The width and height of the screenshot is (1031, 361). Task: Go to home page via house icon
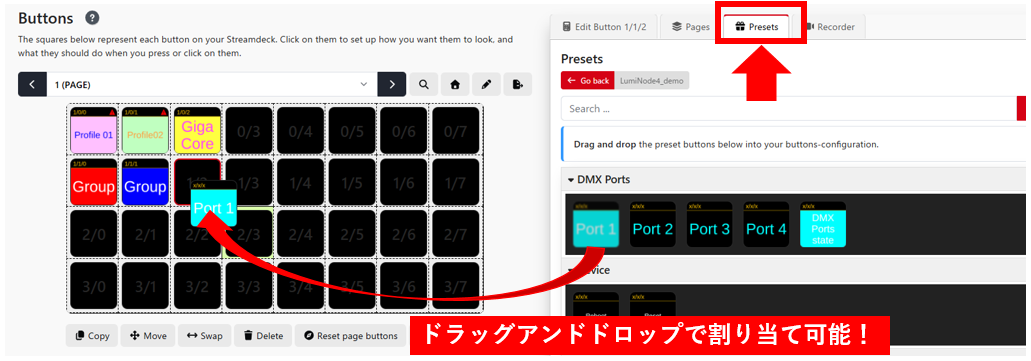(x=454, y=84)
